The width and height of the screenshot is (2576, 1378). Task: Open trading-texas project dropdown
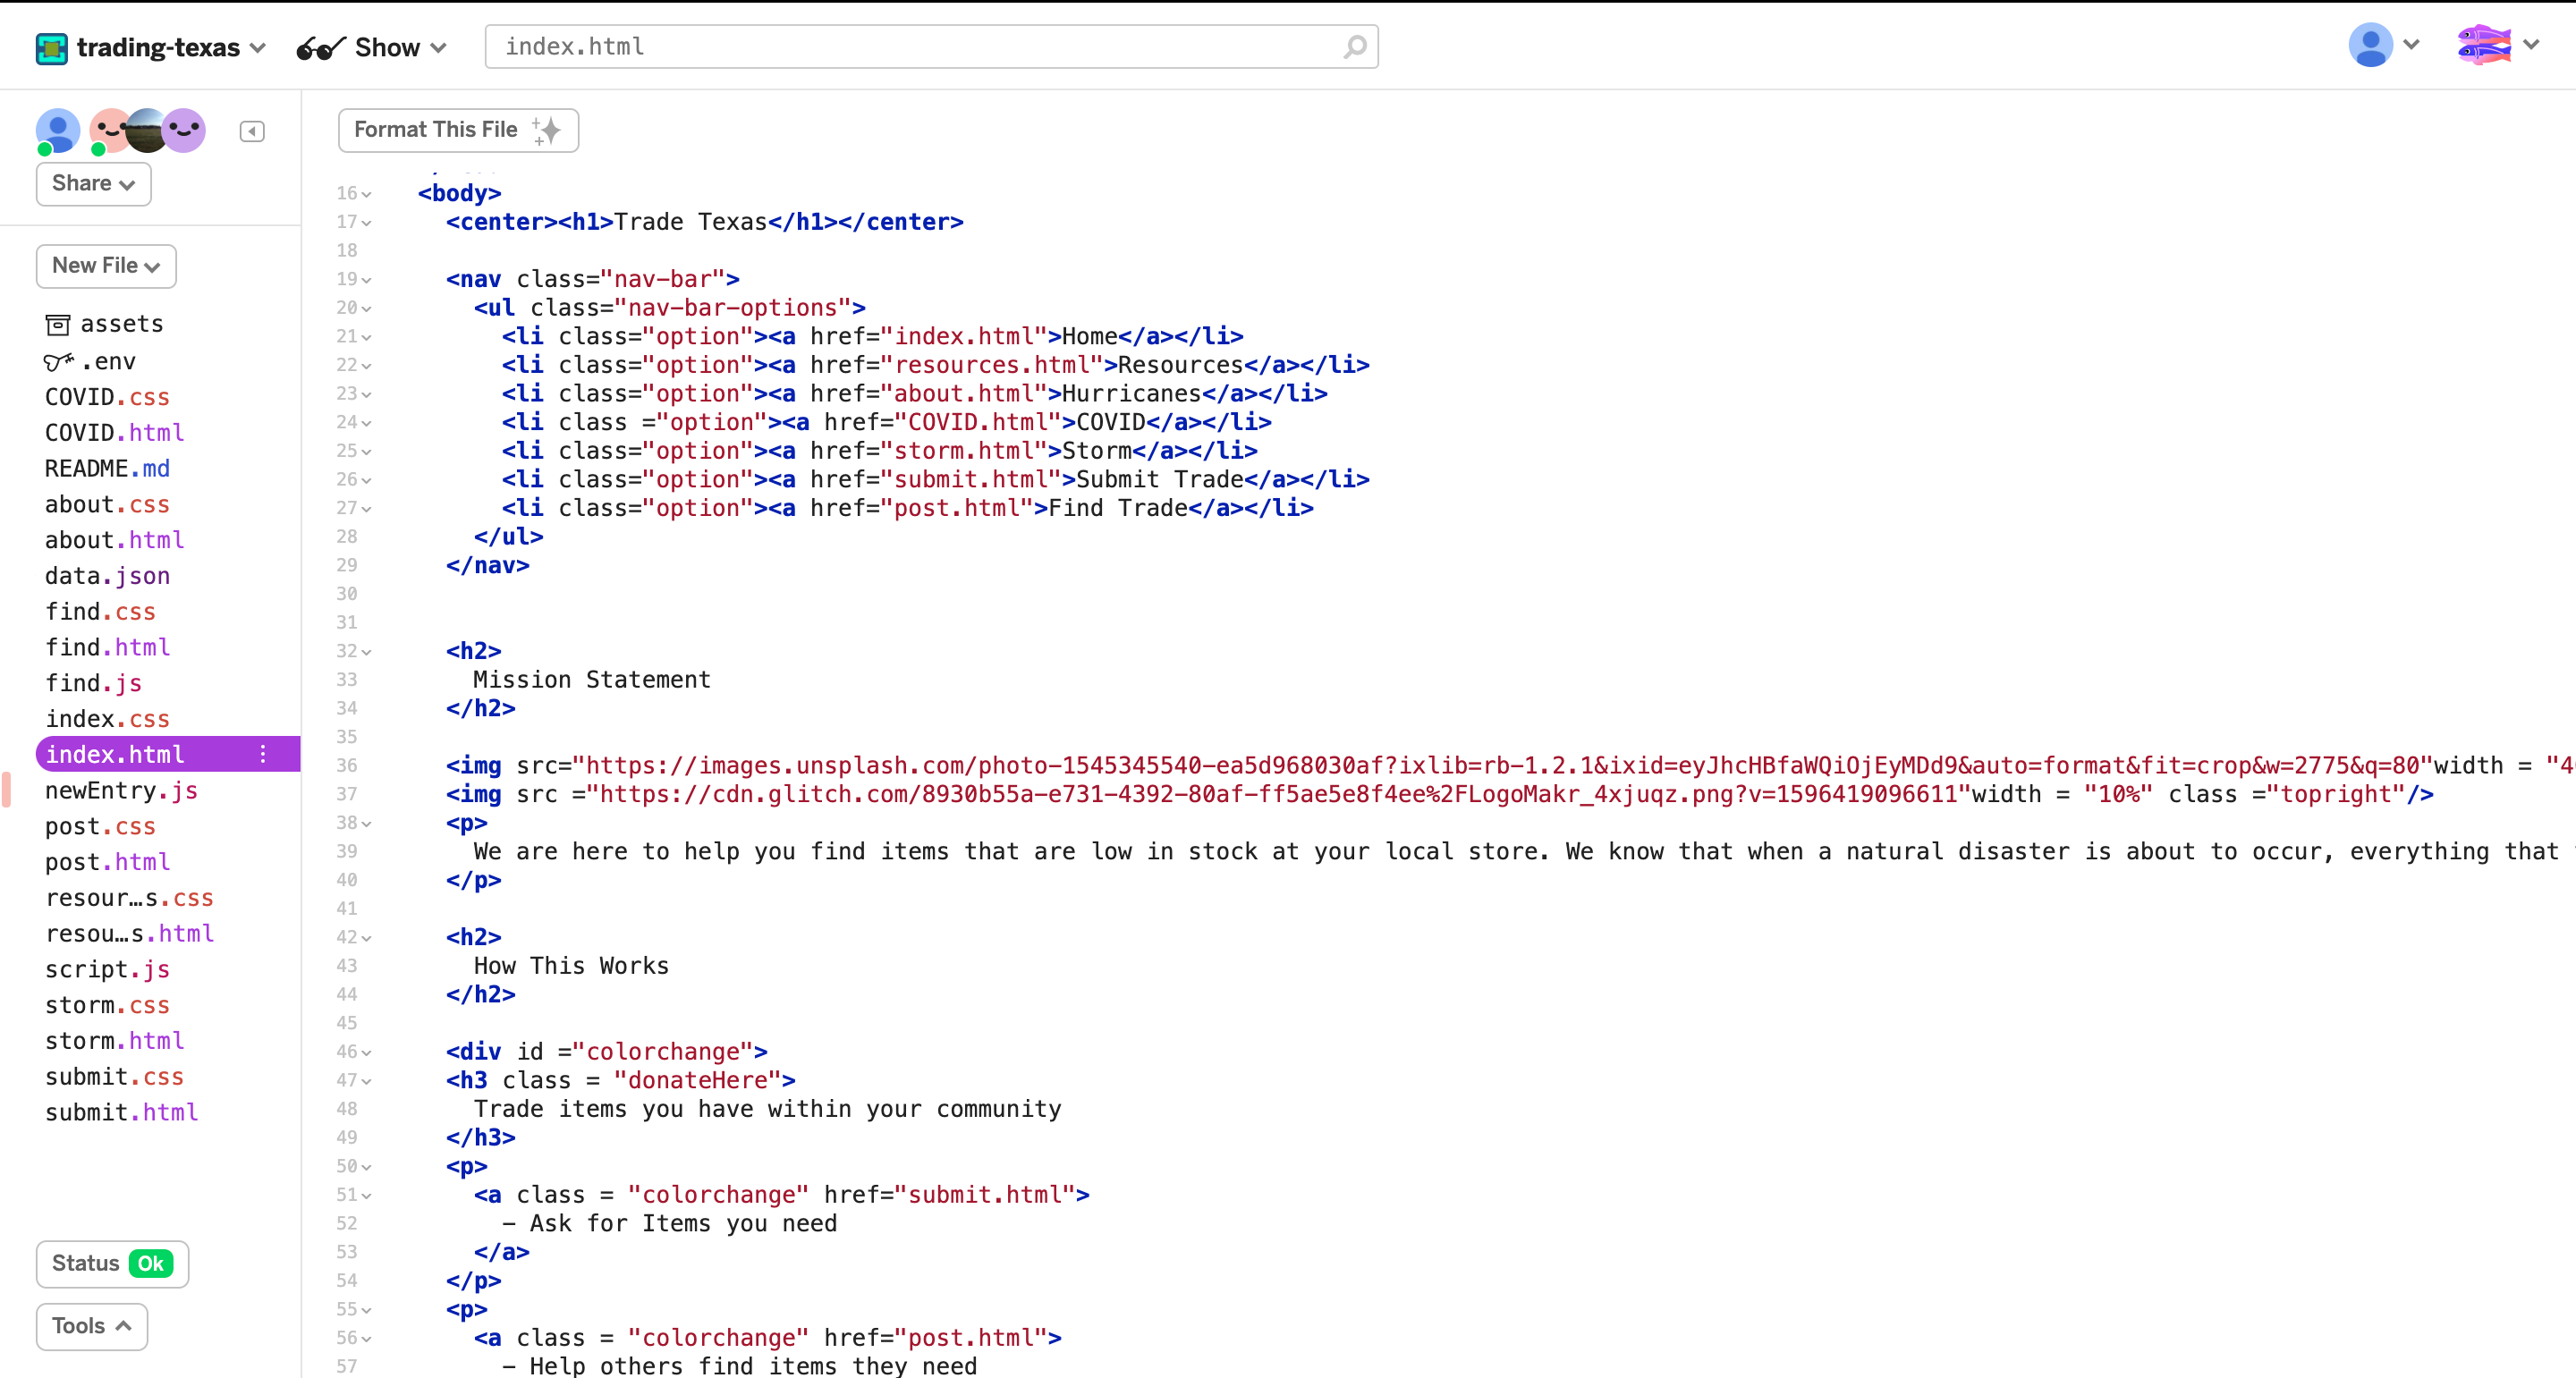tap(257, 47)
